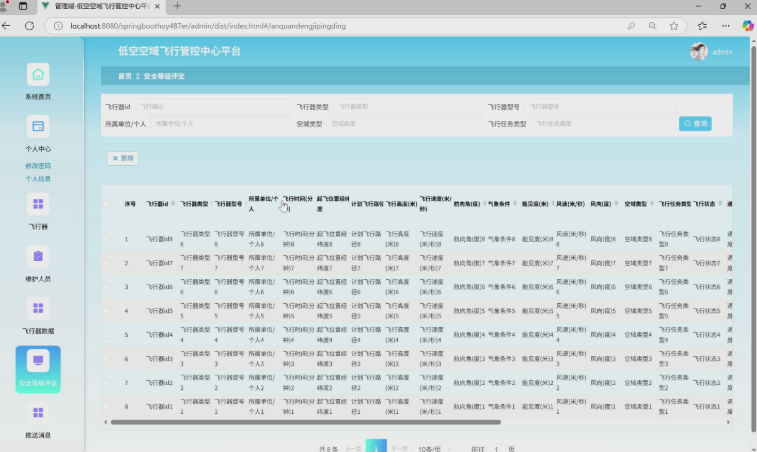Image resolution: width=757 pixels, height=452 pixels.
Task: Check the row 7 checkbox 飞行器id2
Action: pyautogui.click(x=106, y=382)
